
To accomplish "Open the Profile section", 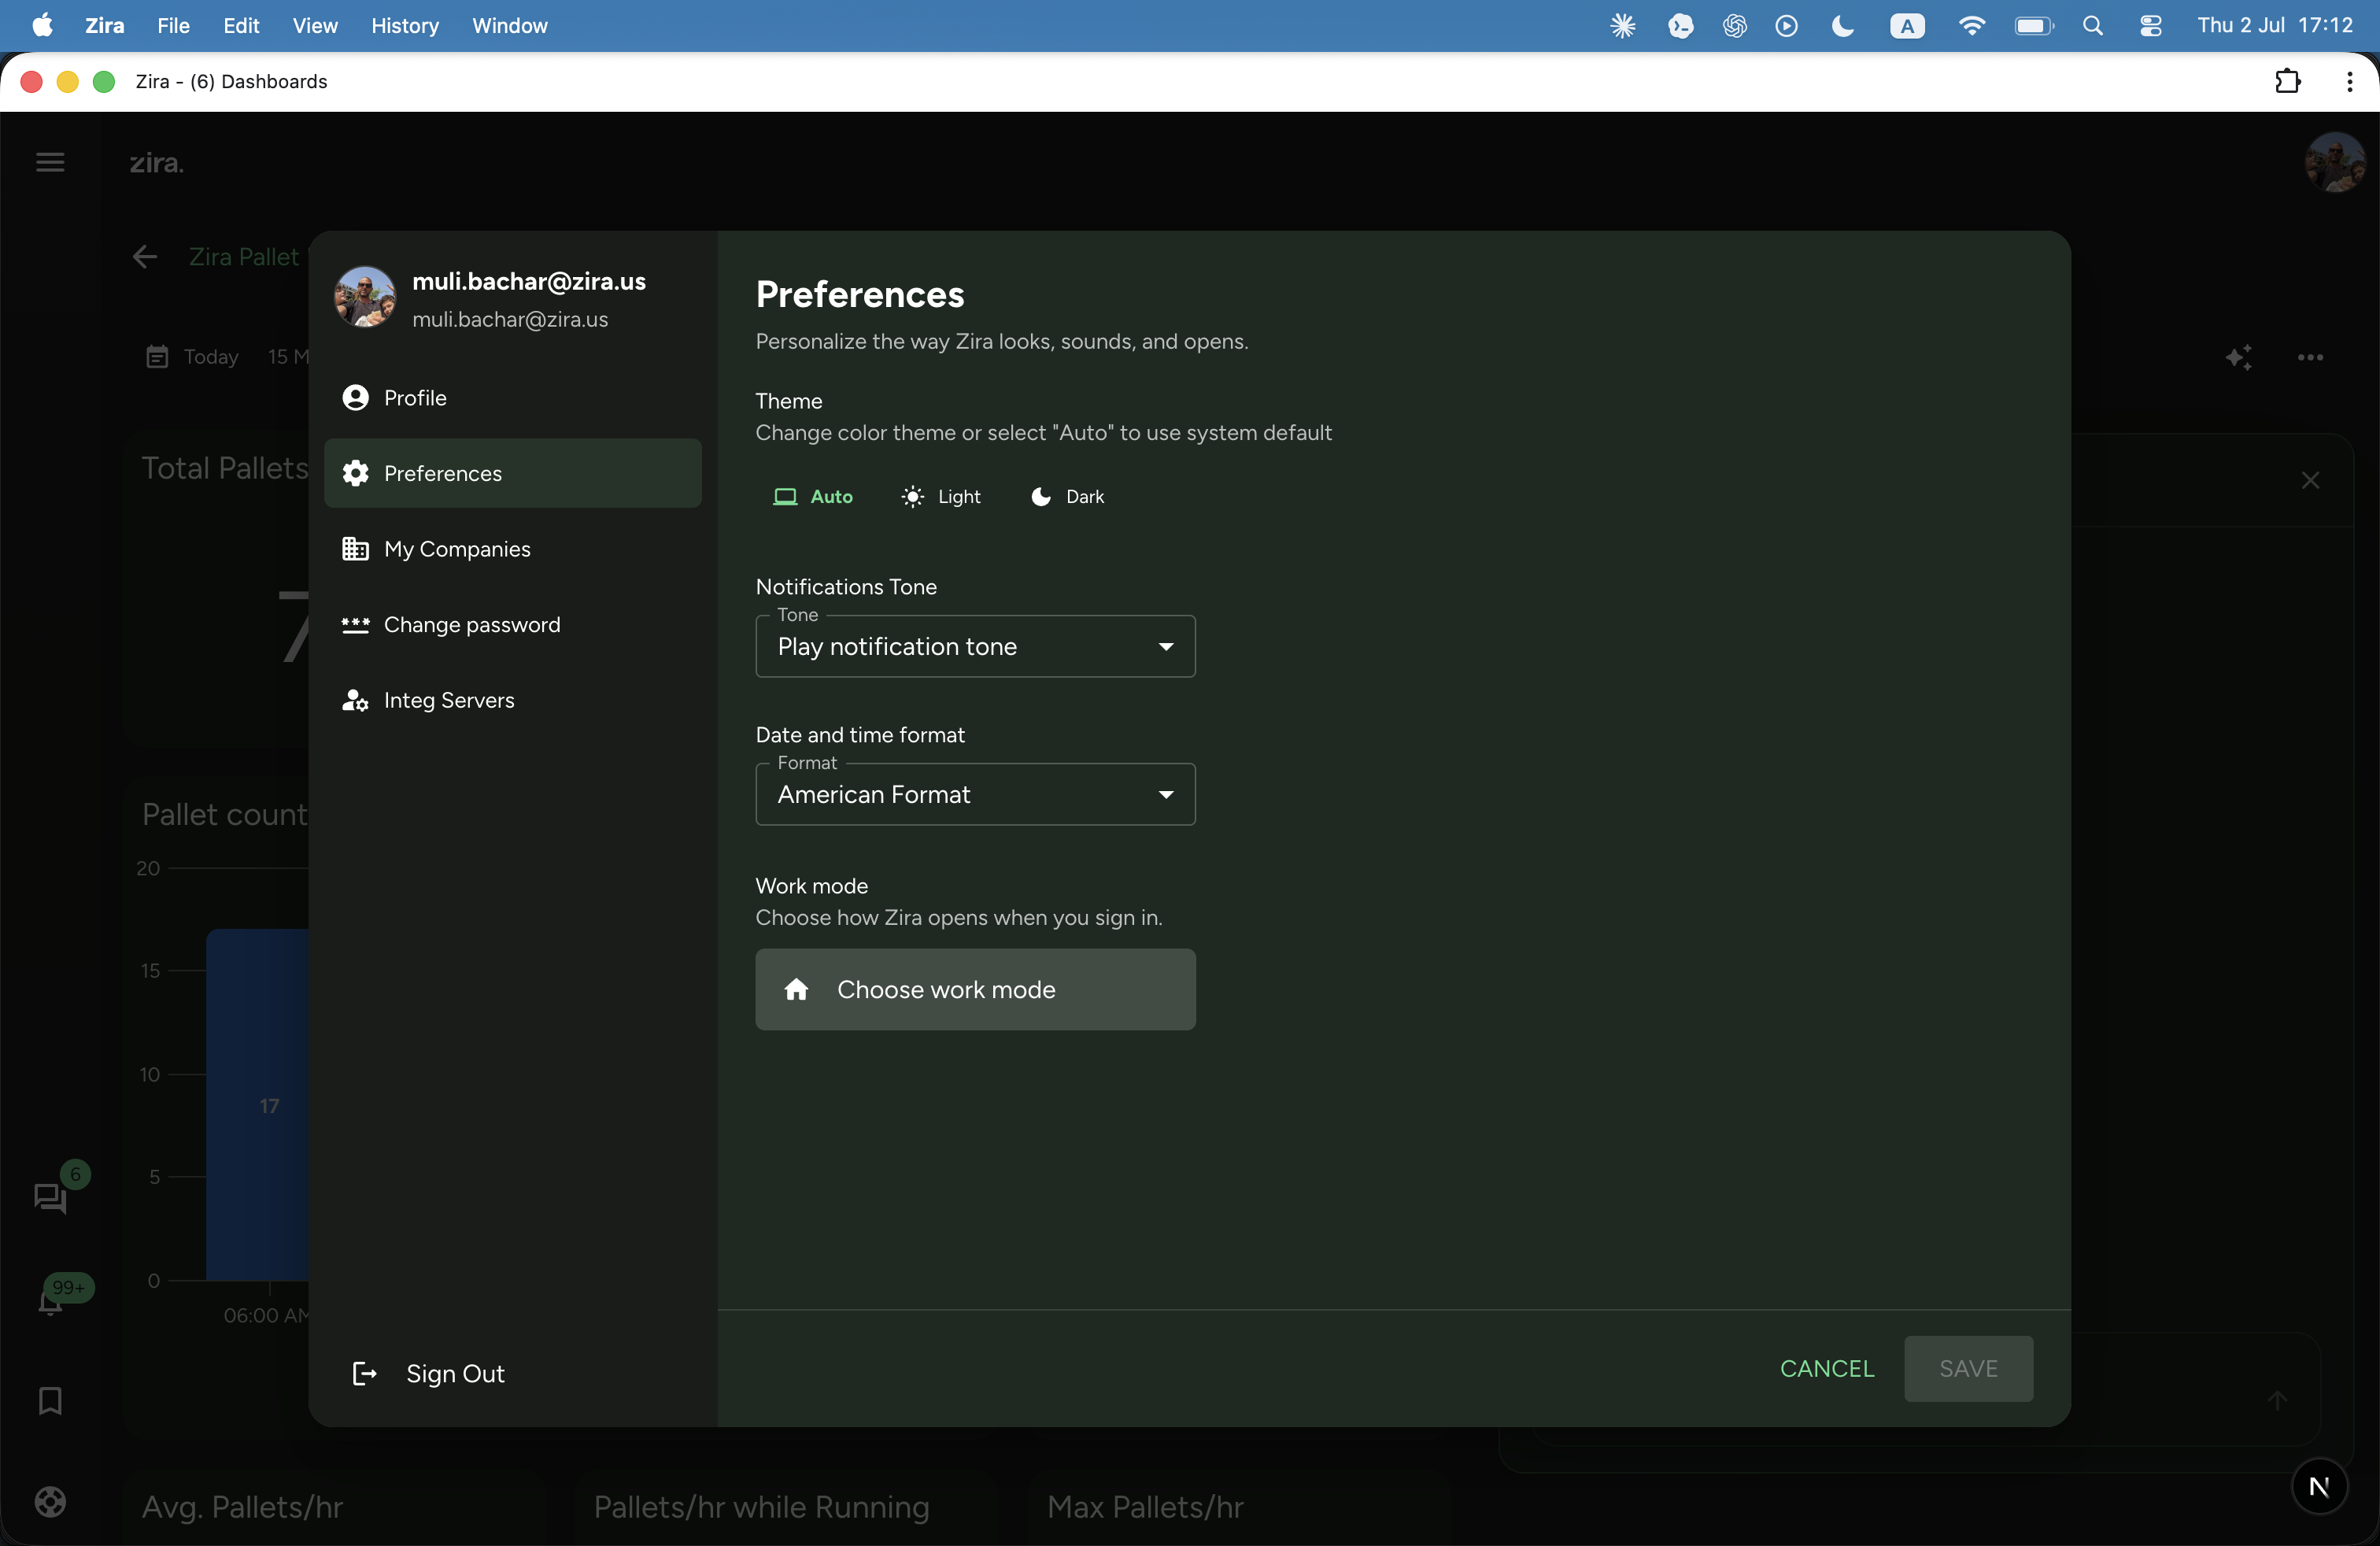I will point(512,398).
